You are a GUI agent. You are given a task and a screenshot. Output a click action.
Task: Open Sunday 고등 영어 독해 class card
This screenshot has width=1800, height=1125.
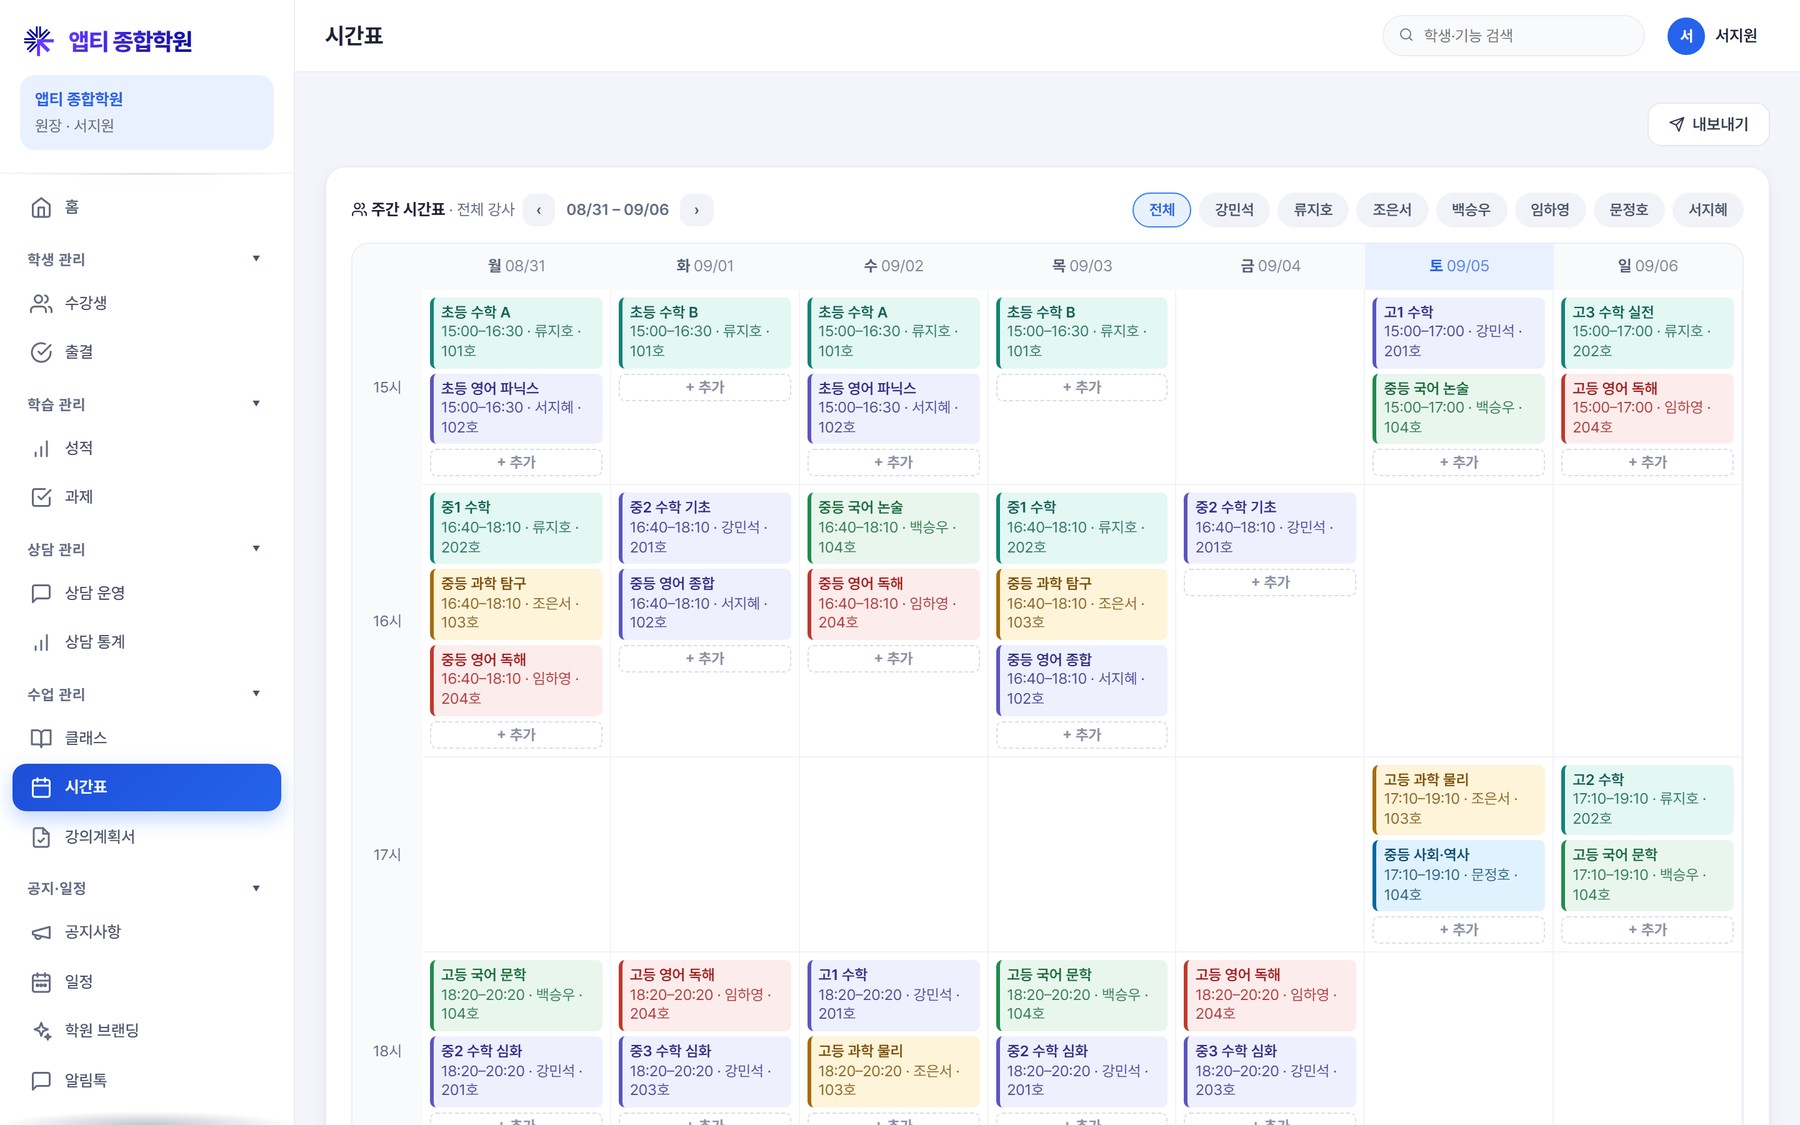[x=1647, y=408]
